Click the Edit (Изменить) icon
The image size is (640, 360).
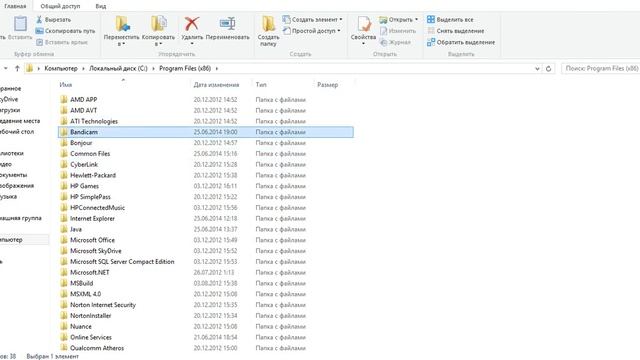[383, 31]
